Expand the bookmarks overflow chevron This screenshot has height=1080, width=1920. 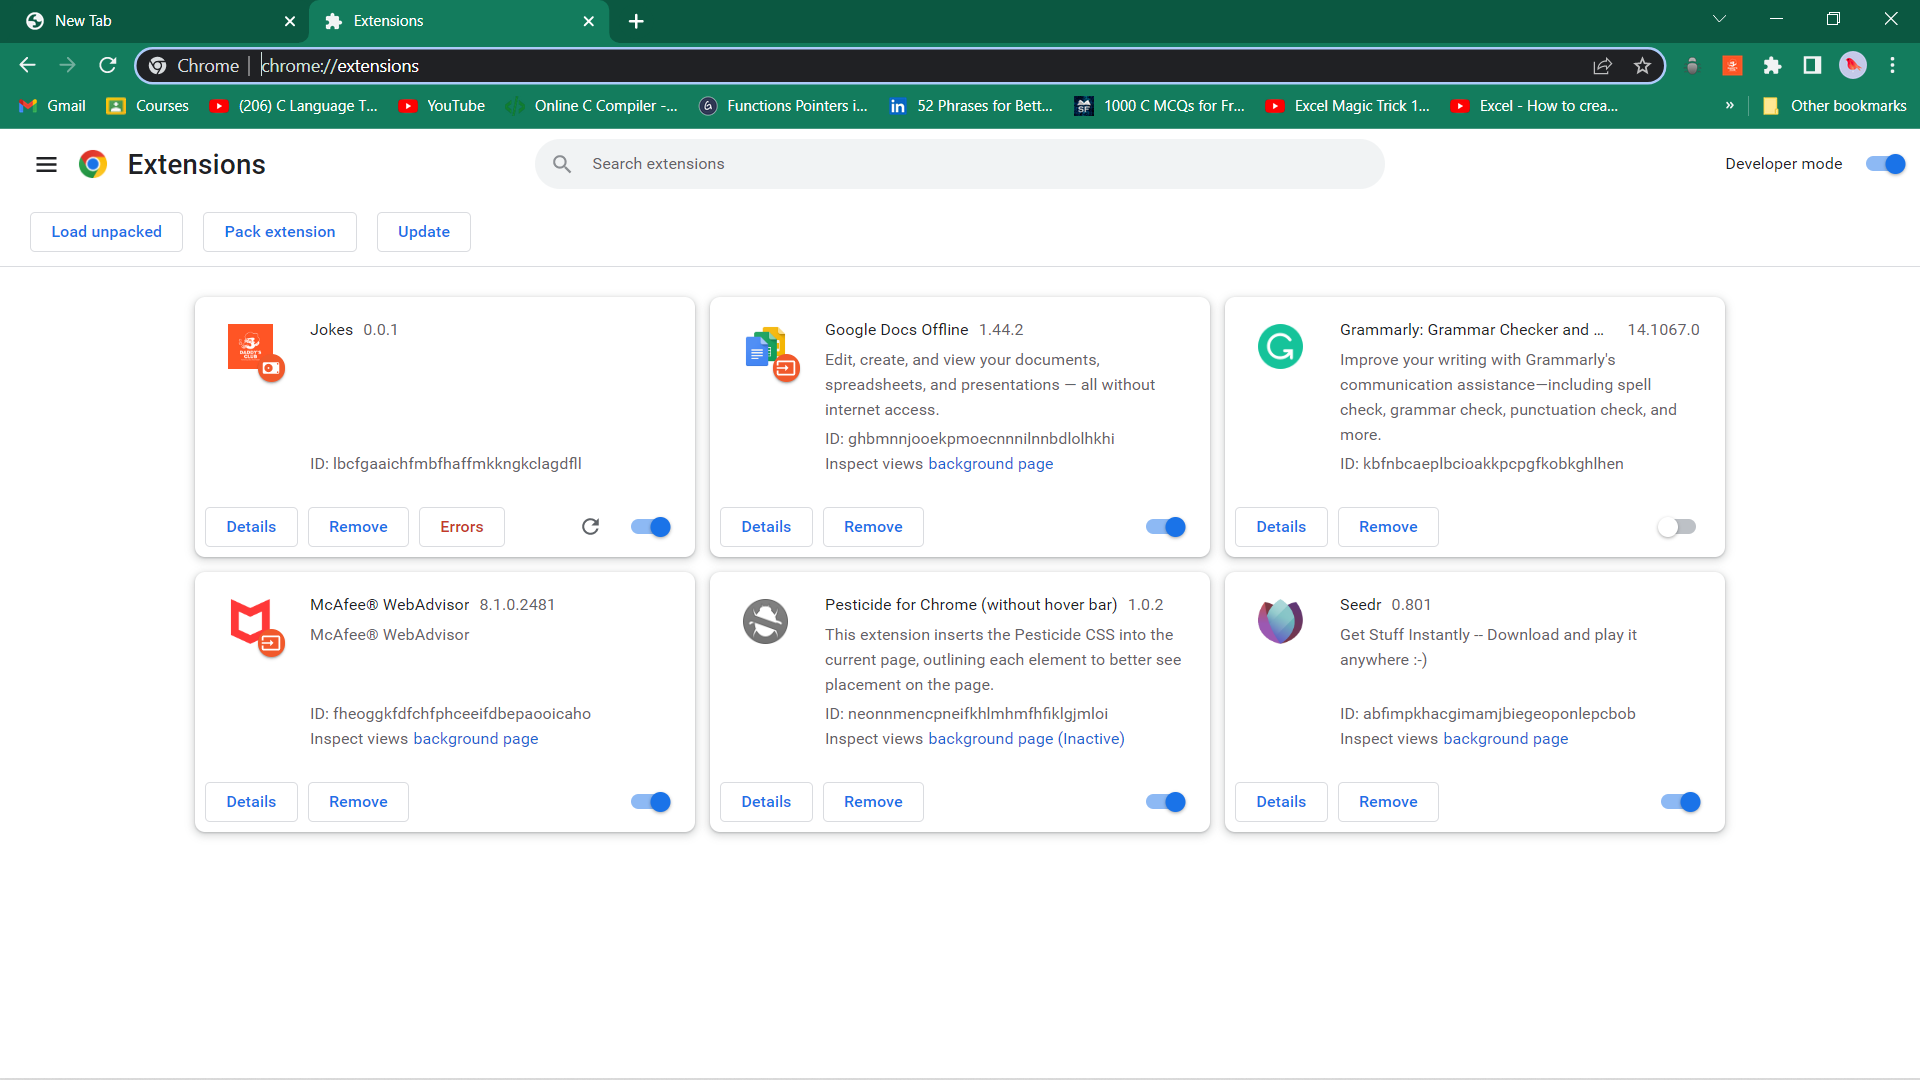point(1730,105)
